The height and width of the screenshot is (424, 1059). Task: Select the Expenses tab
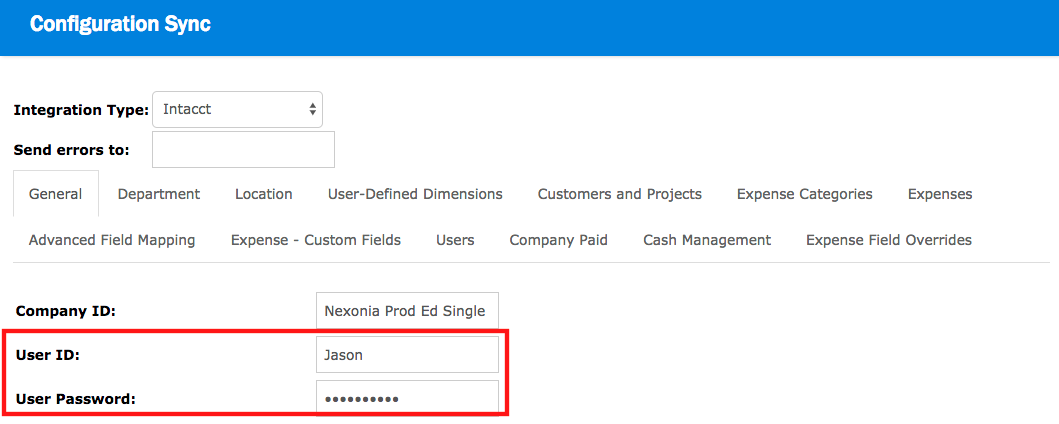click(940, 194)
